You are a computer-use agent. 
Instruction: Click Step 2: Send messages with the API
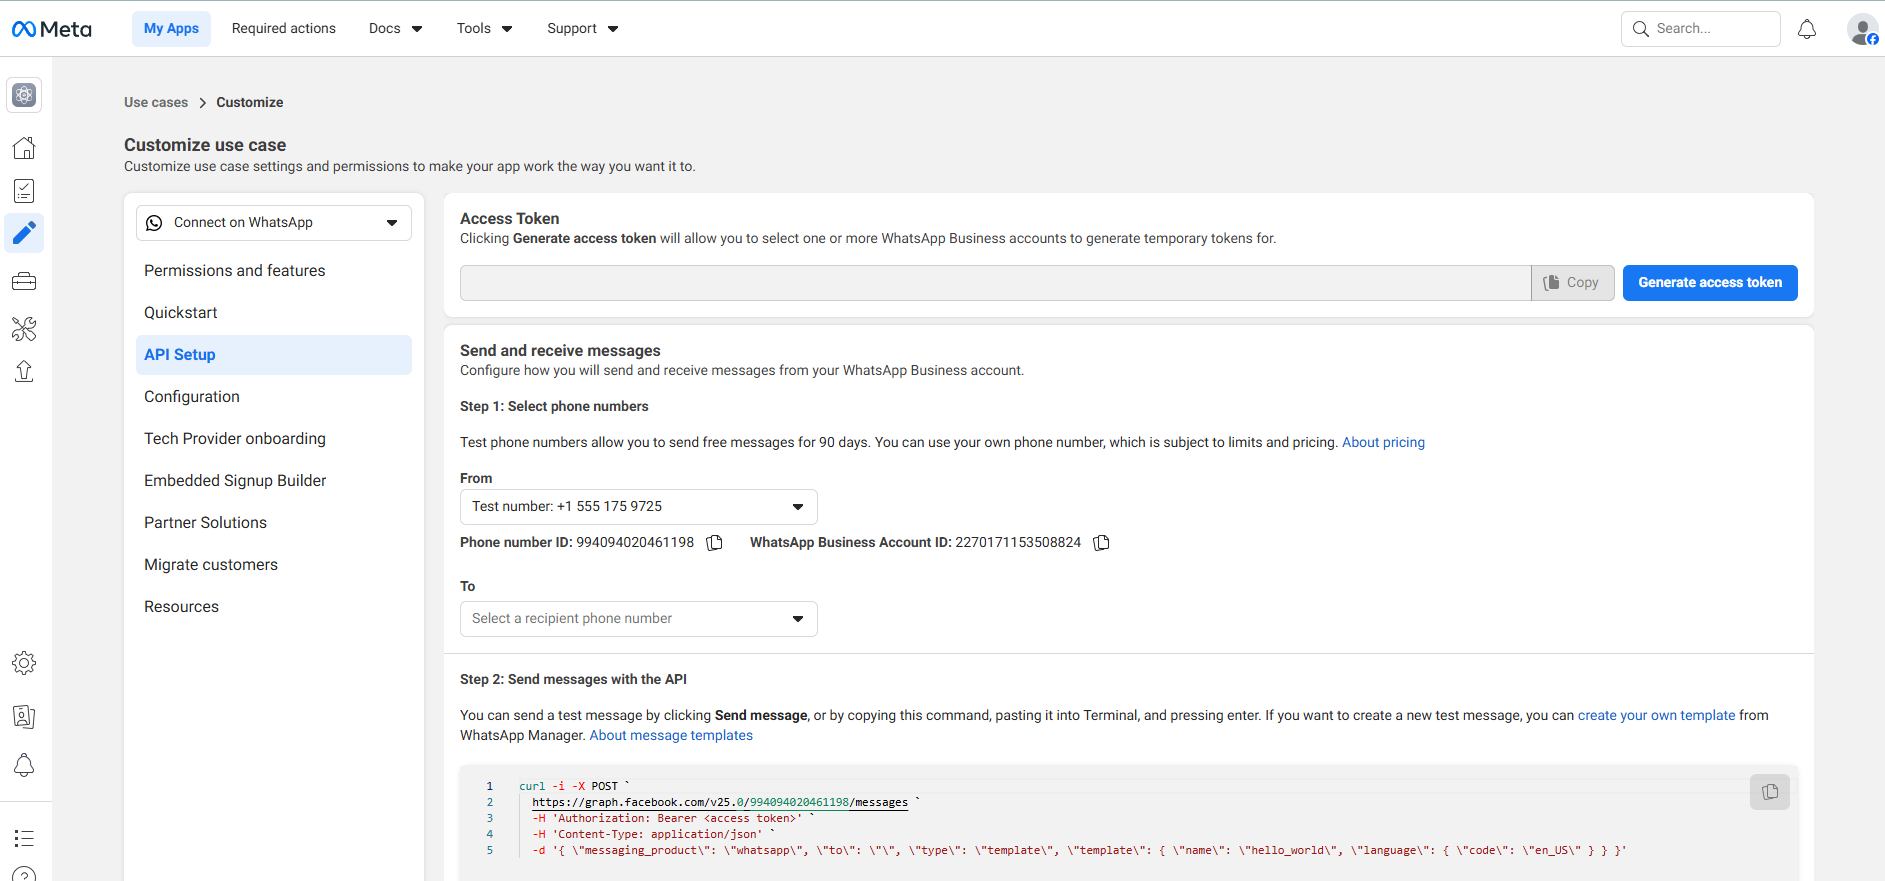[573, 679]
